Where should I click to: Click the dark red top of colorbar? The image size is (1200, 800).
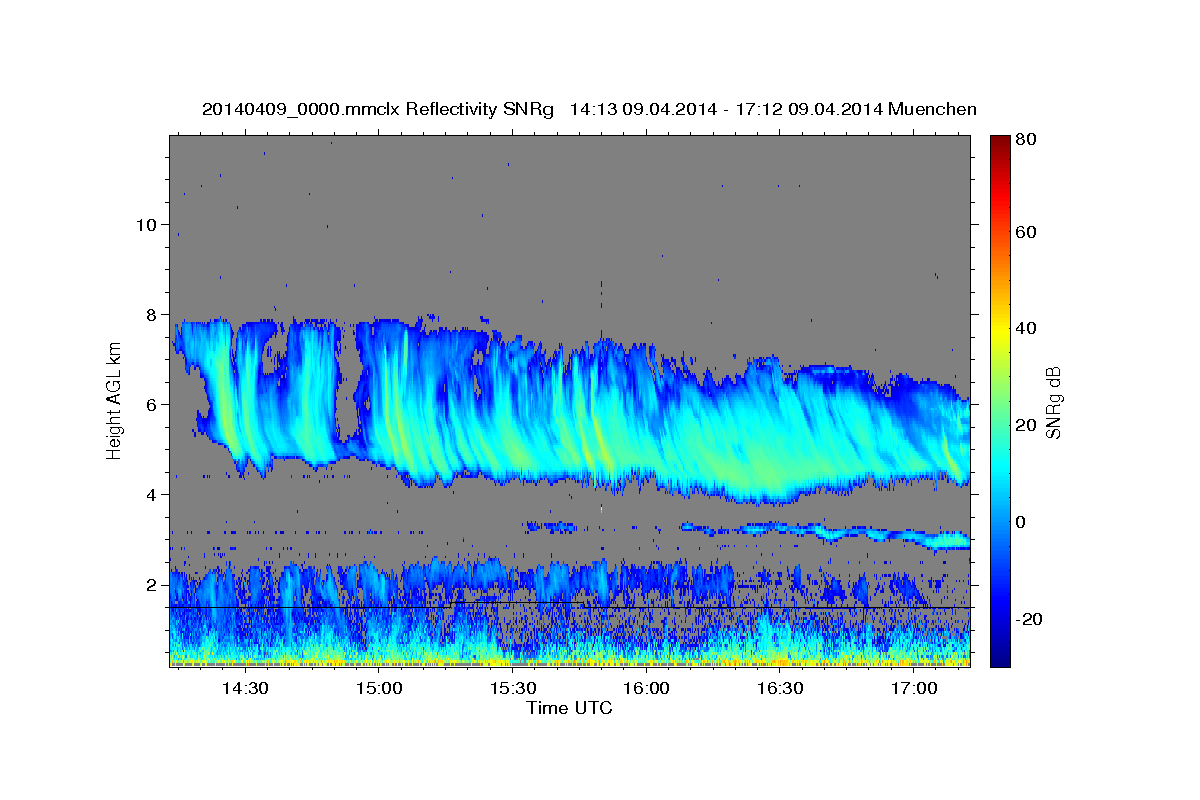(x=1000, y=143)
